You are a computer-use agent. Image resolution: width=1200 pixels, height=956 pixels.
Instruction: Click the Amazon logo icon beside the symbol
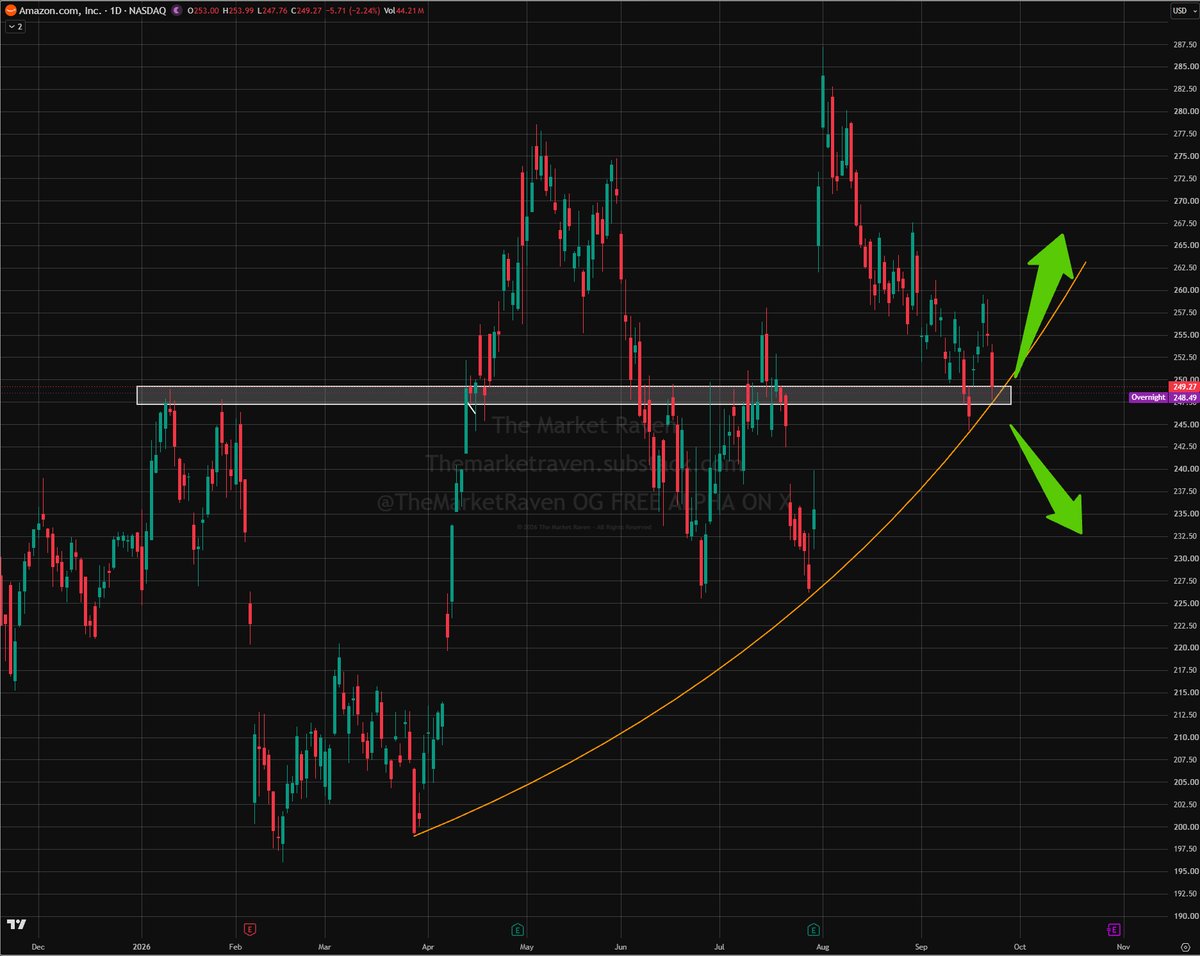click(11, 9)
